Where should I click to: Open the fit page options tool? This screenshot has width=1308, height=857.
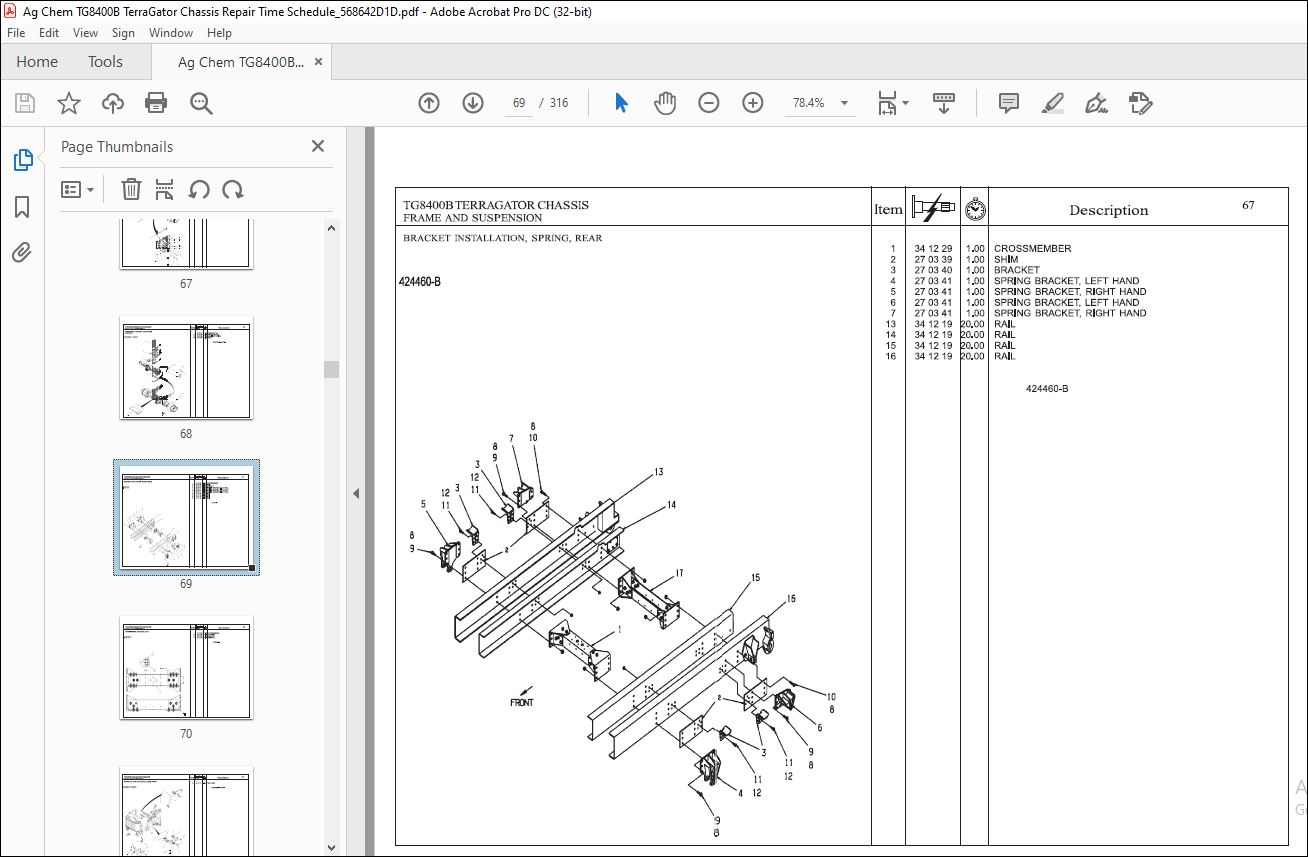(x=893, y=103)
